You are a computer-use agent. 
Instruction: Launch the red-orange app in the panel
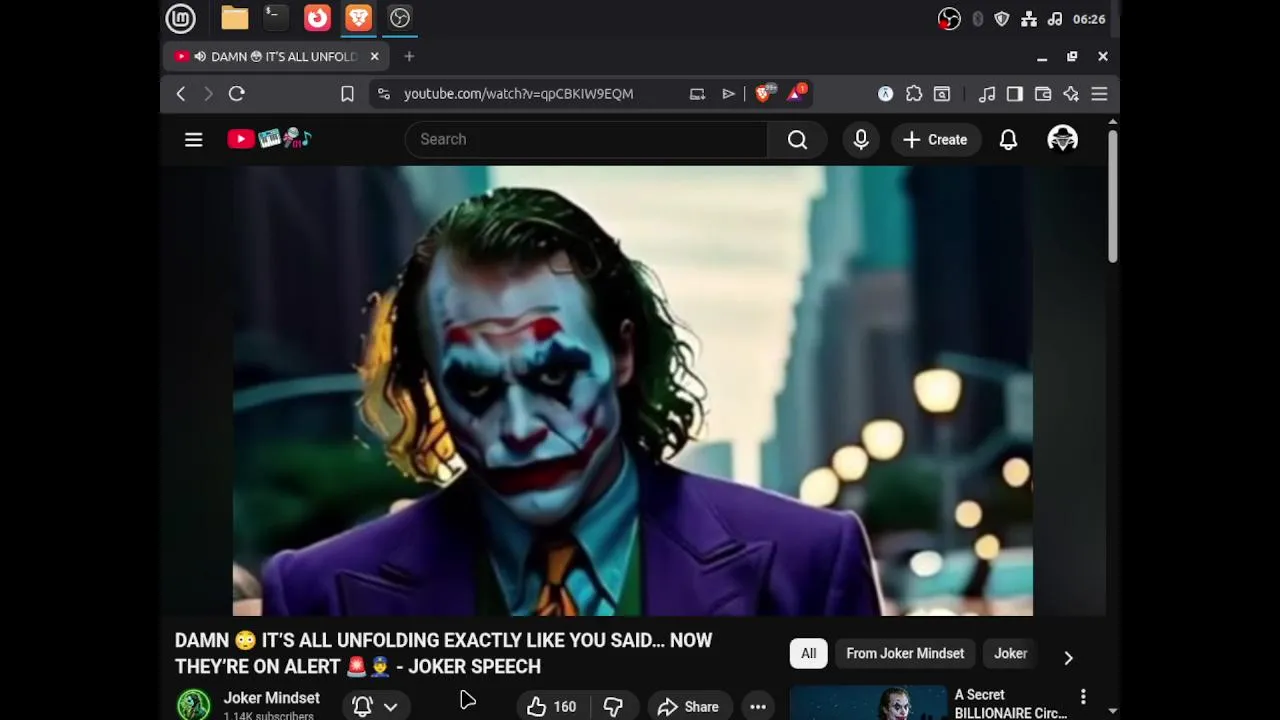click(317, 18)
